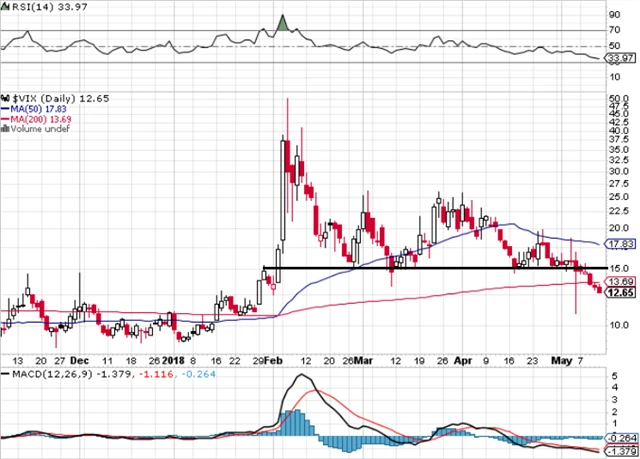Click the -1.379 MACD value on right axis
640x459 pixels.
click(617, 450)
